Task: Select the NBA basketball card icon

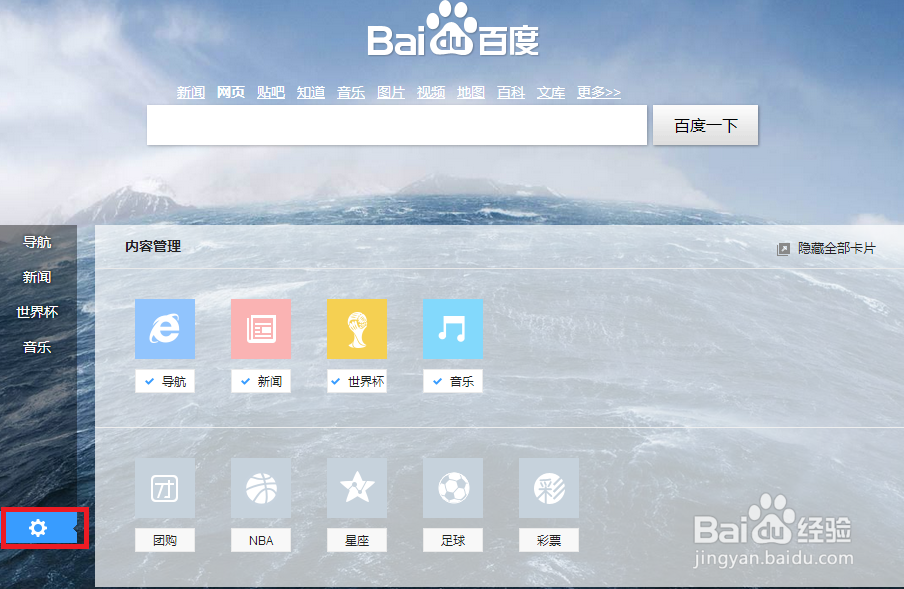Action: [261, 488]
